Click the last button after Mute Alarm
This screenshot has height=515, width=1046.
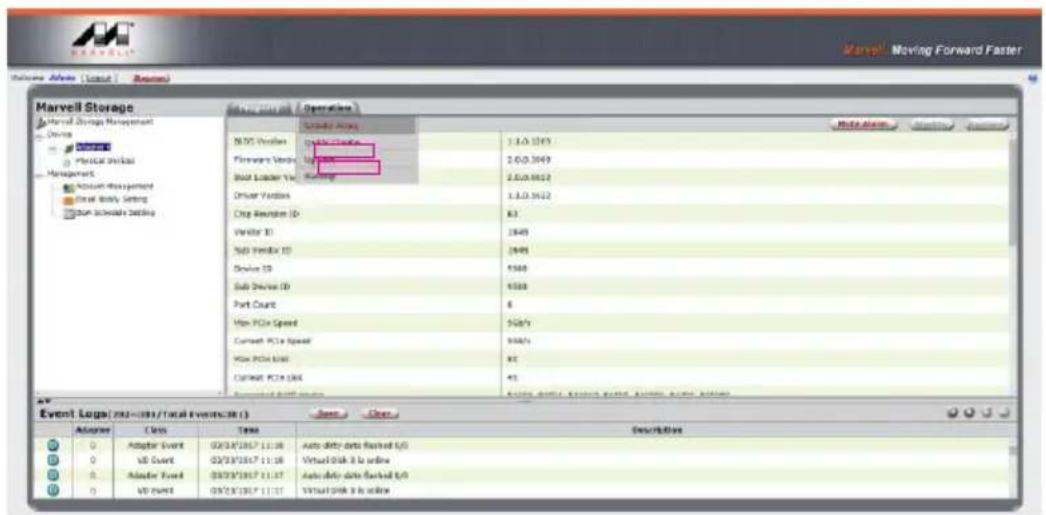coord(985,125)
